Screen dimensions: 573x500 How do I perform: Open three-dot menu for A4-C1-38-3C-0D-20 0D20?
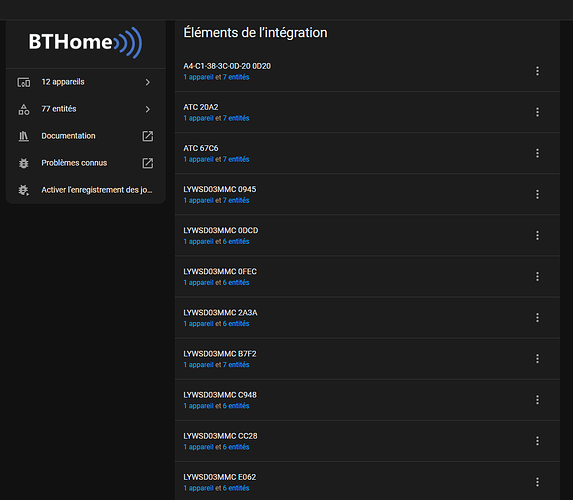[x=537, y=71]
